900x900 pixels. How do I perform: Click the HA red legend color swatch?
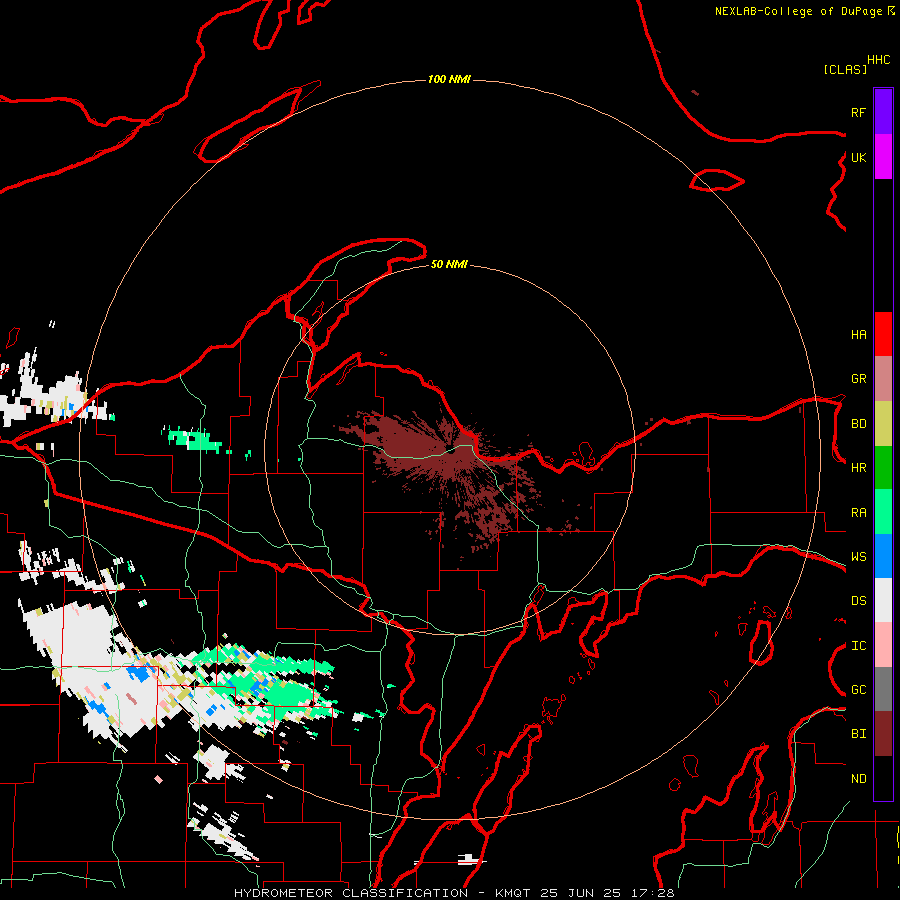883,334
